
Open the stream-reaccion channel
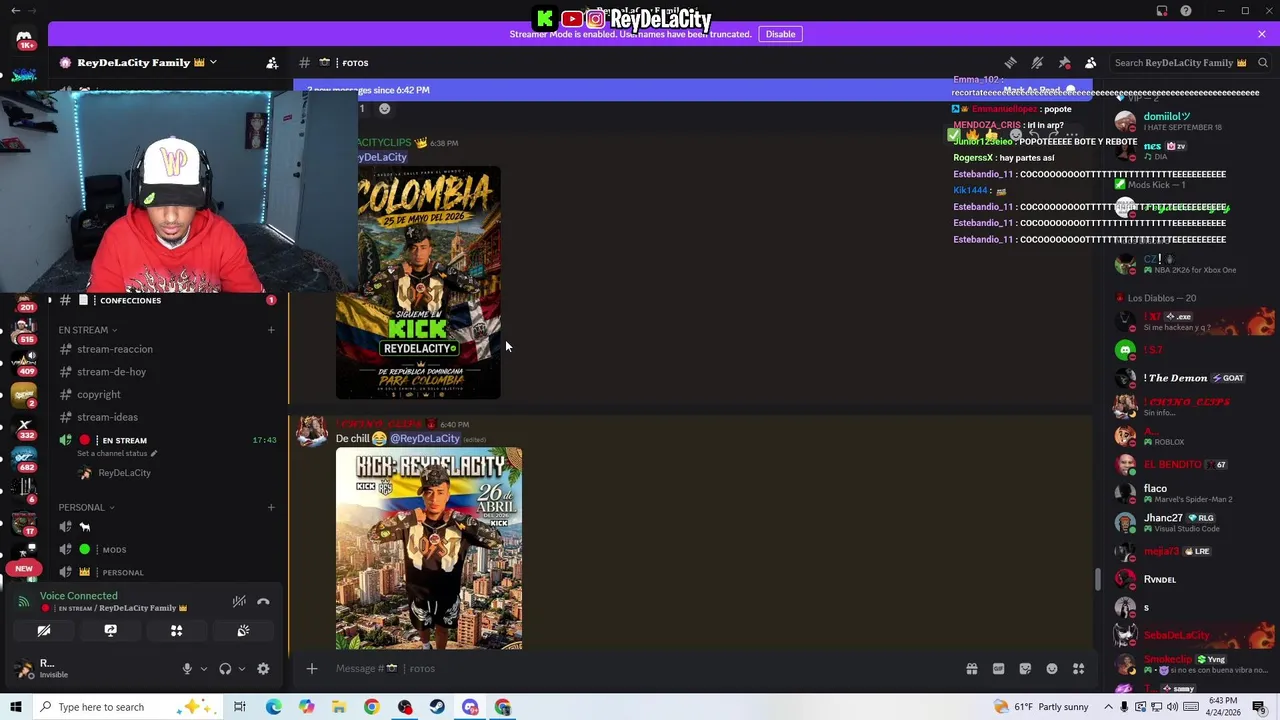point(114,349)
